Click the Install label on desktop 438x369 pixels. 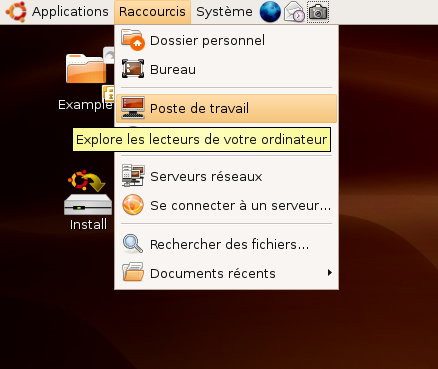(88, 224)
